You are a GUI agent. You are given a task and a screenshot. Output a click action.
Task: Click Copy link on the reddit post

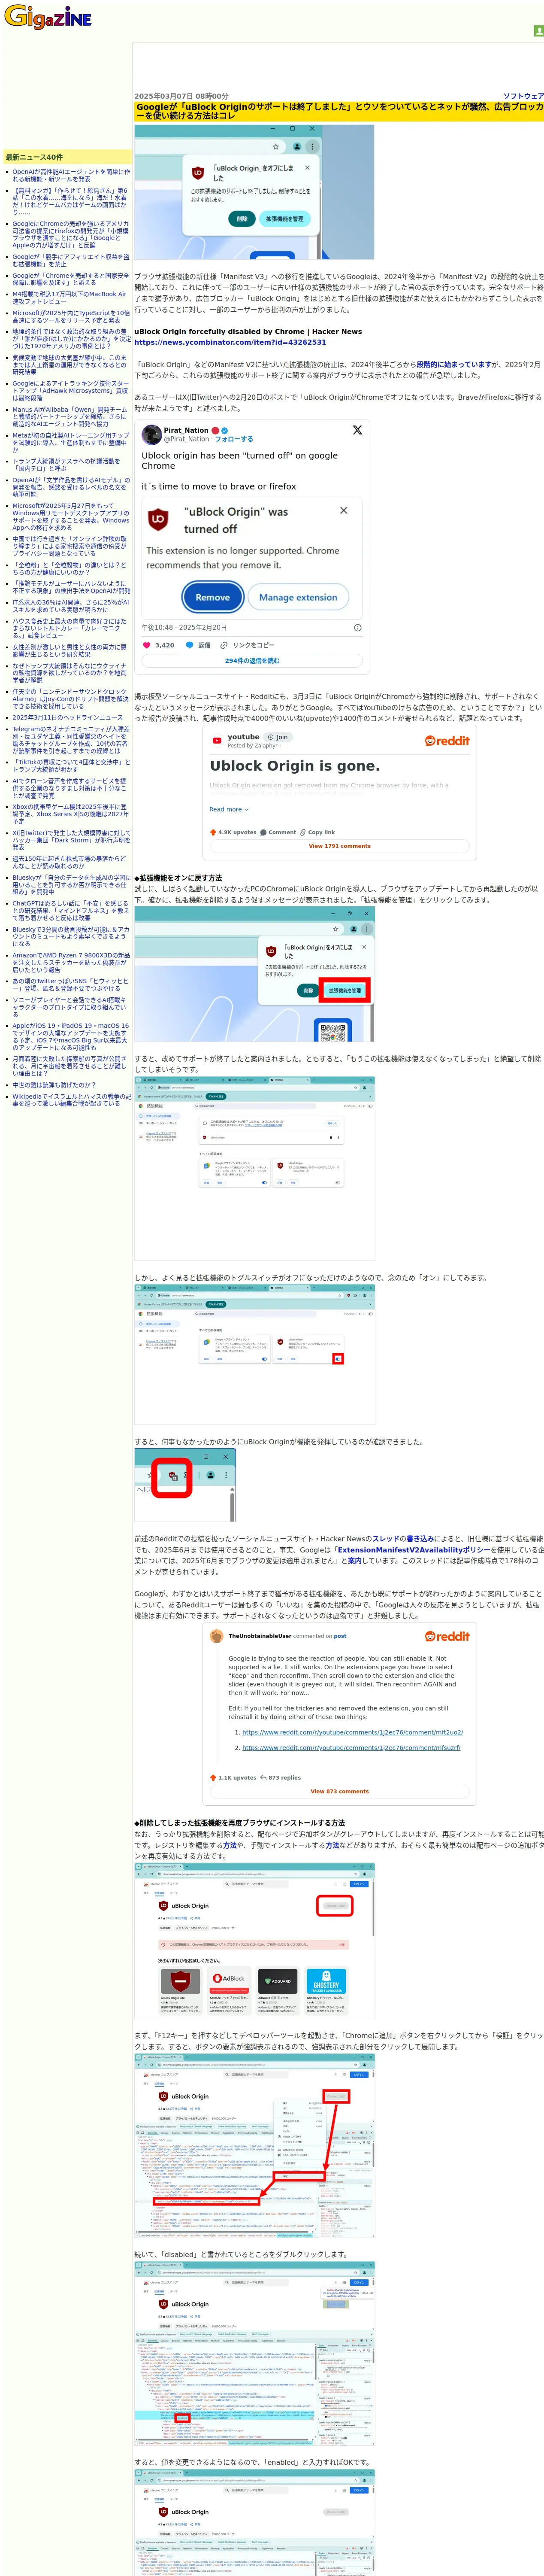(x=318, y=832)
